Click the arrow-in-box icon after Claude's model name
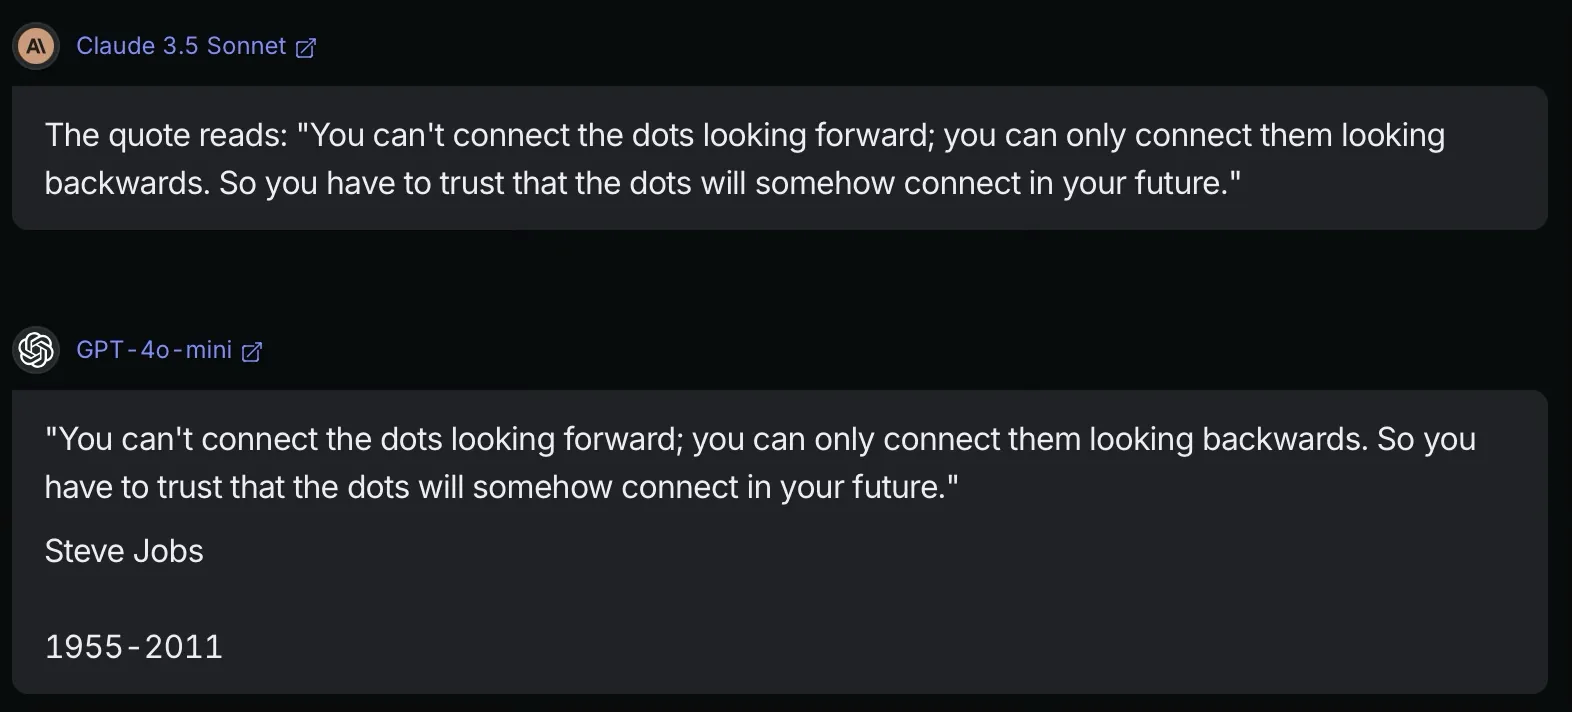1572x712 pixels. (x=305, y=46)
